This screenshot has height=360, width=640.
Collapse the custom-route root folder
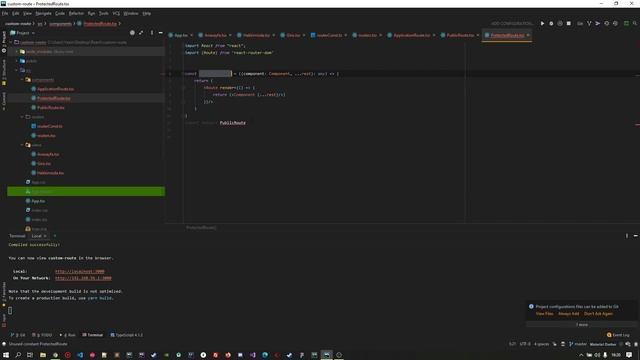11,42
